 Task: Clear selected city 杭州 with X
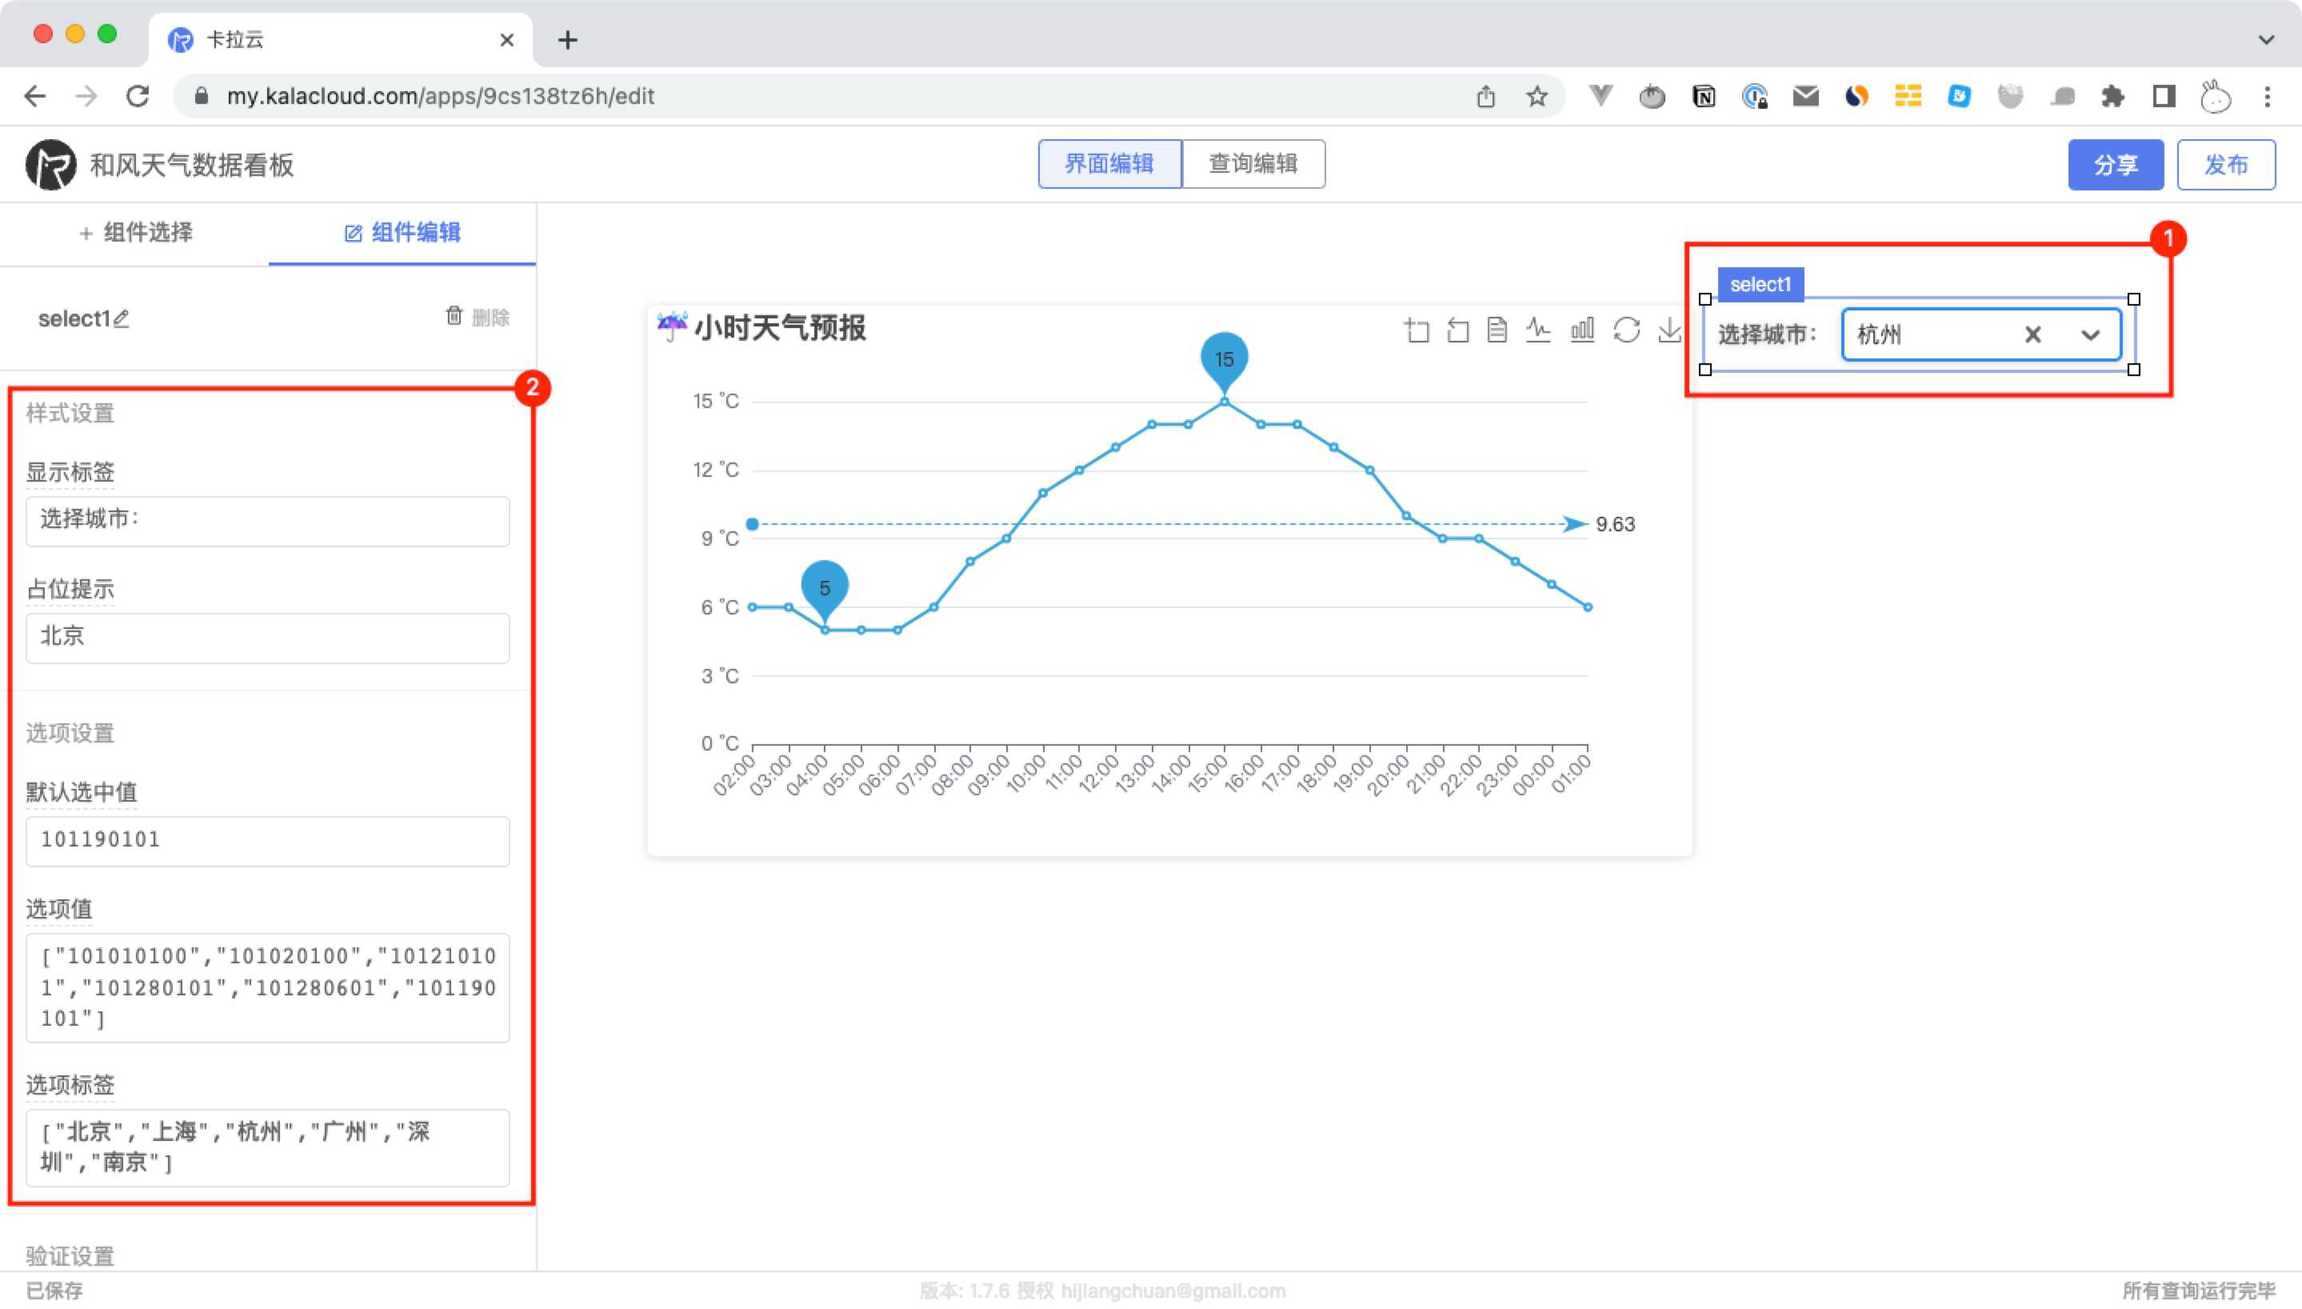(2032, 335)
